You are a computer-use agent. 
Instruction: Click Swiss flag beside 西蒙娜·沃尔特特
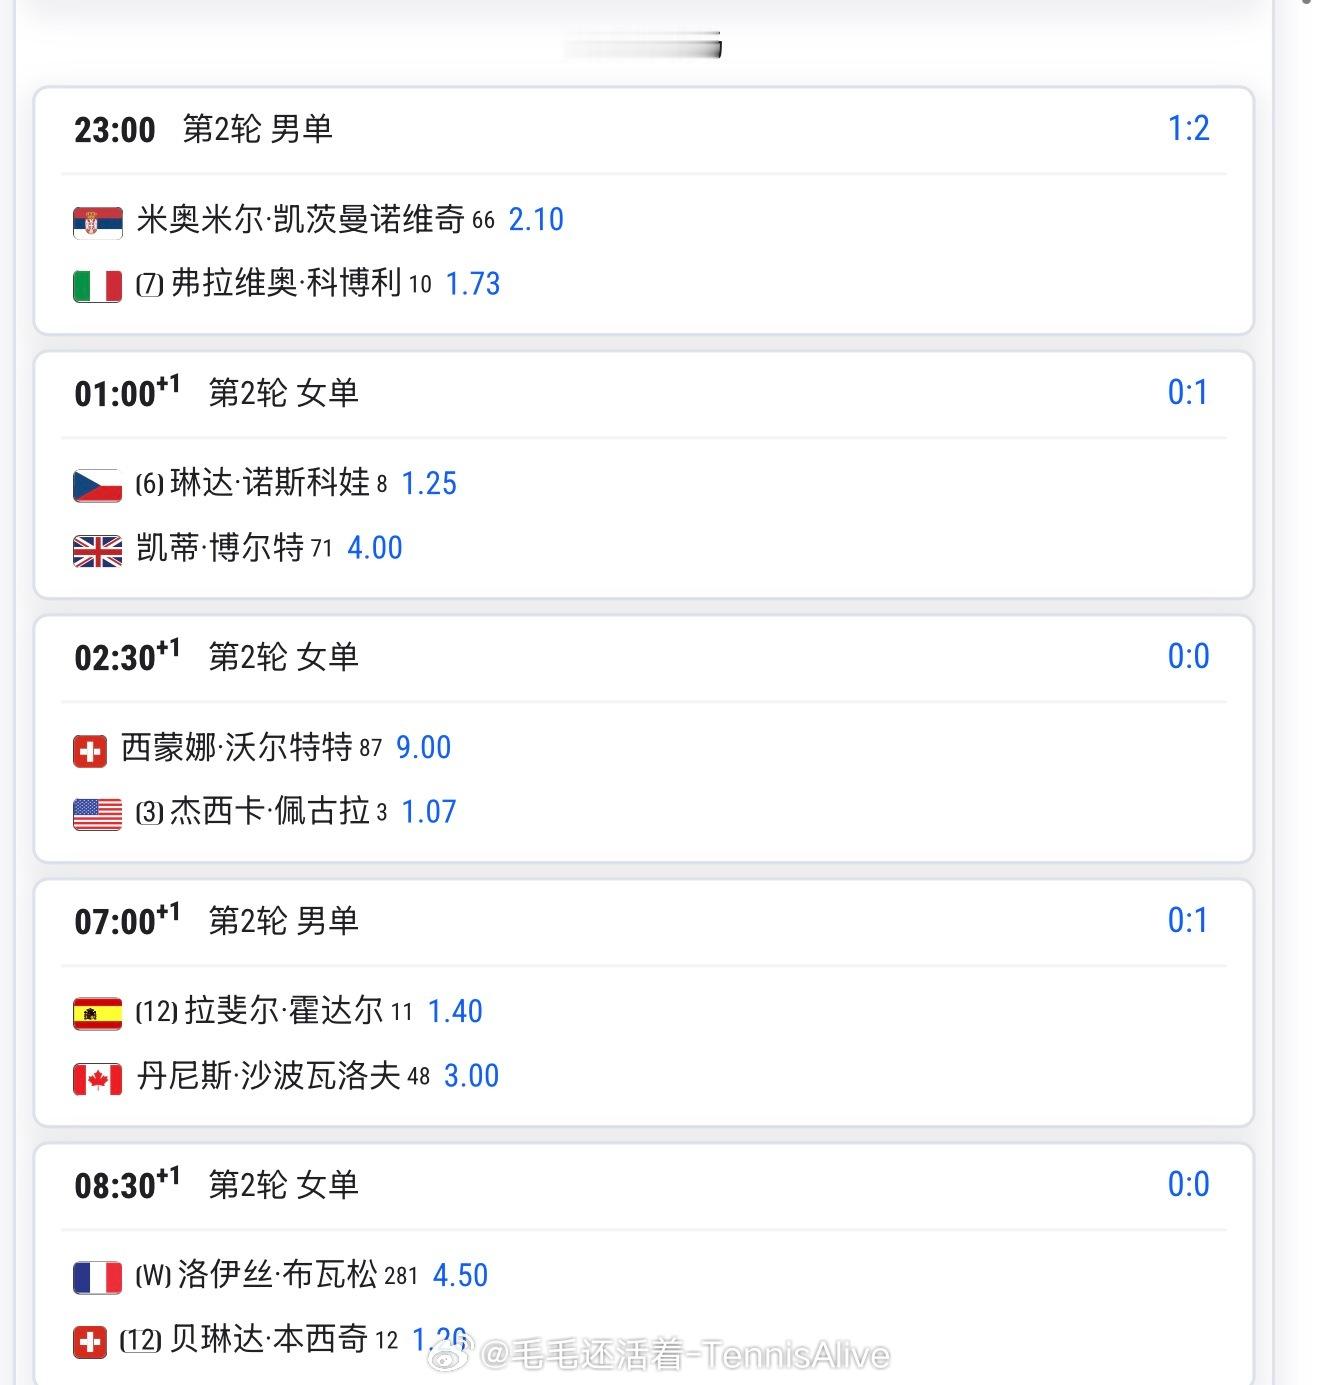[x=90, y=751]
